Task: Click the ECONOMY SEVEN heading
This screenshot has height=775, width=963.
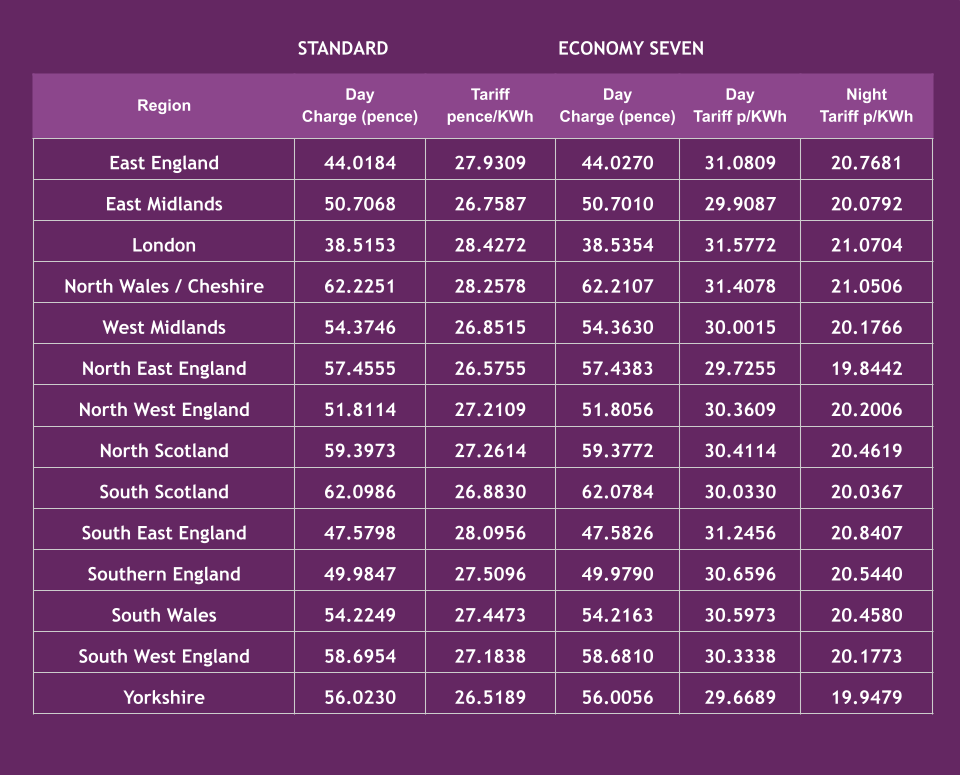Action: click(x=630, y=48)
